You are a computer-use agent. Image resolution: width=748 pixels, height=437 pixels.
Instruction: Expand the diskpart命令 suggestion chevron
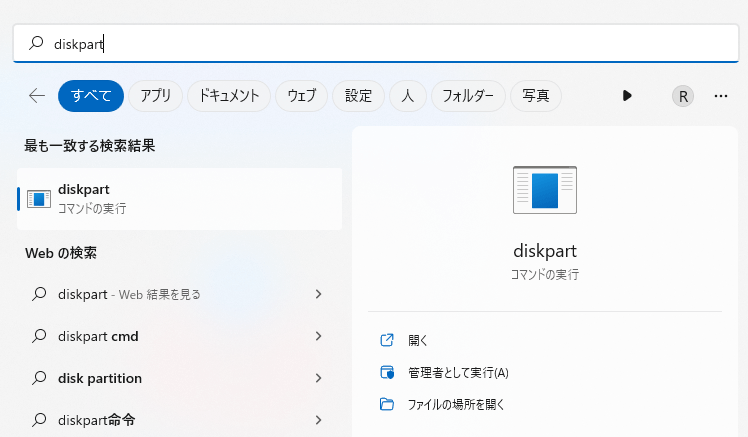[x=318, y=420]
